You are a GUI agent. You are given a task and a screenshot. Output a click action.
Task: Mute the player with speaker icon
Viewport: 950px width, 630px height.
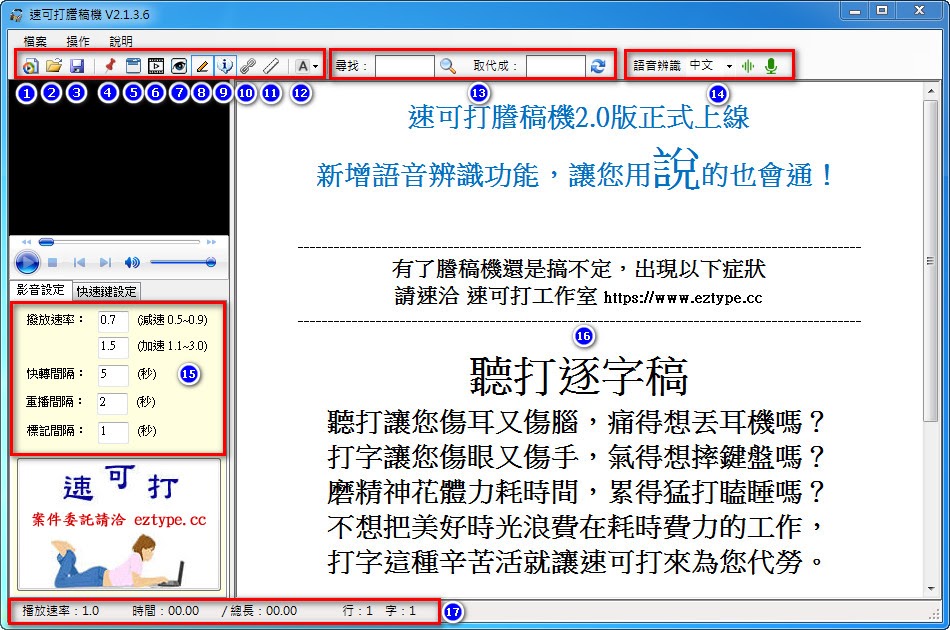(131, 262)
